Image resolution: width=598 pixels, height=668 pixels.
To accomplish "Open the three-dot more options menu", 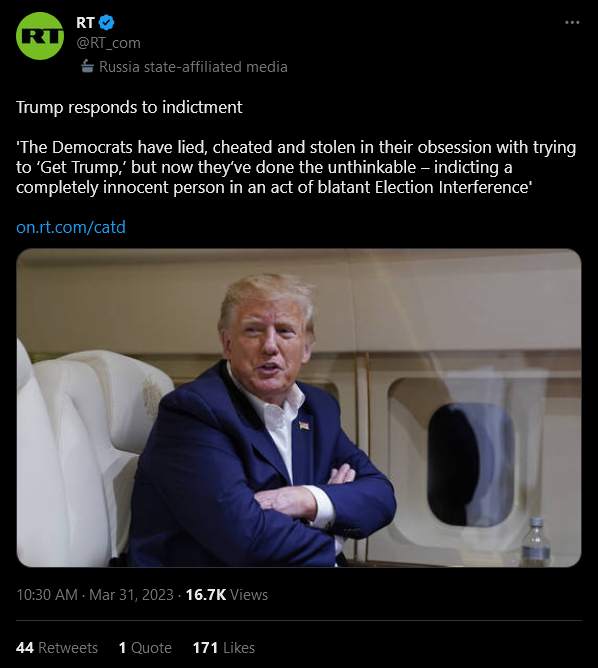I will 572,22.
